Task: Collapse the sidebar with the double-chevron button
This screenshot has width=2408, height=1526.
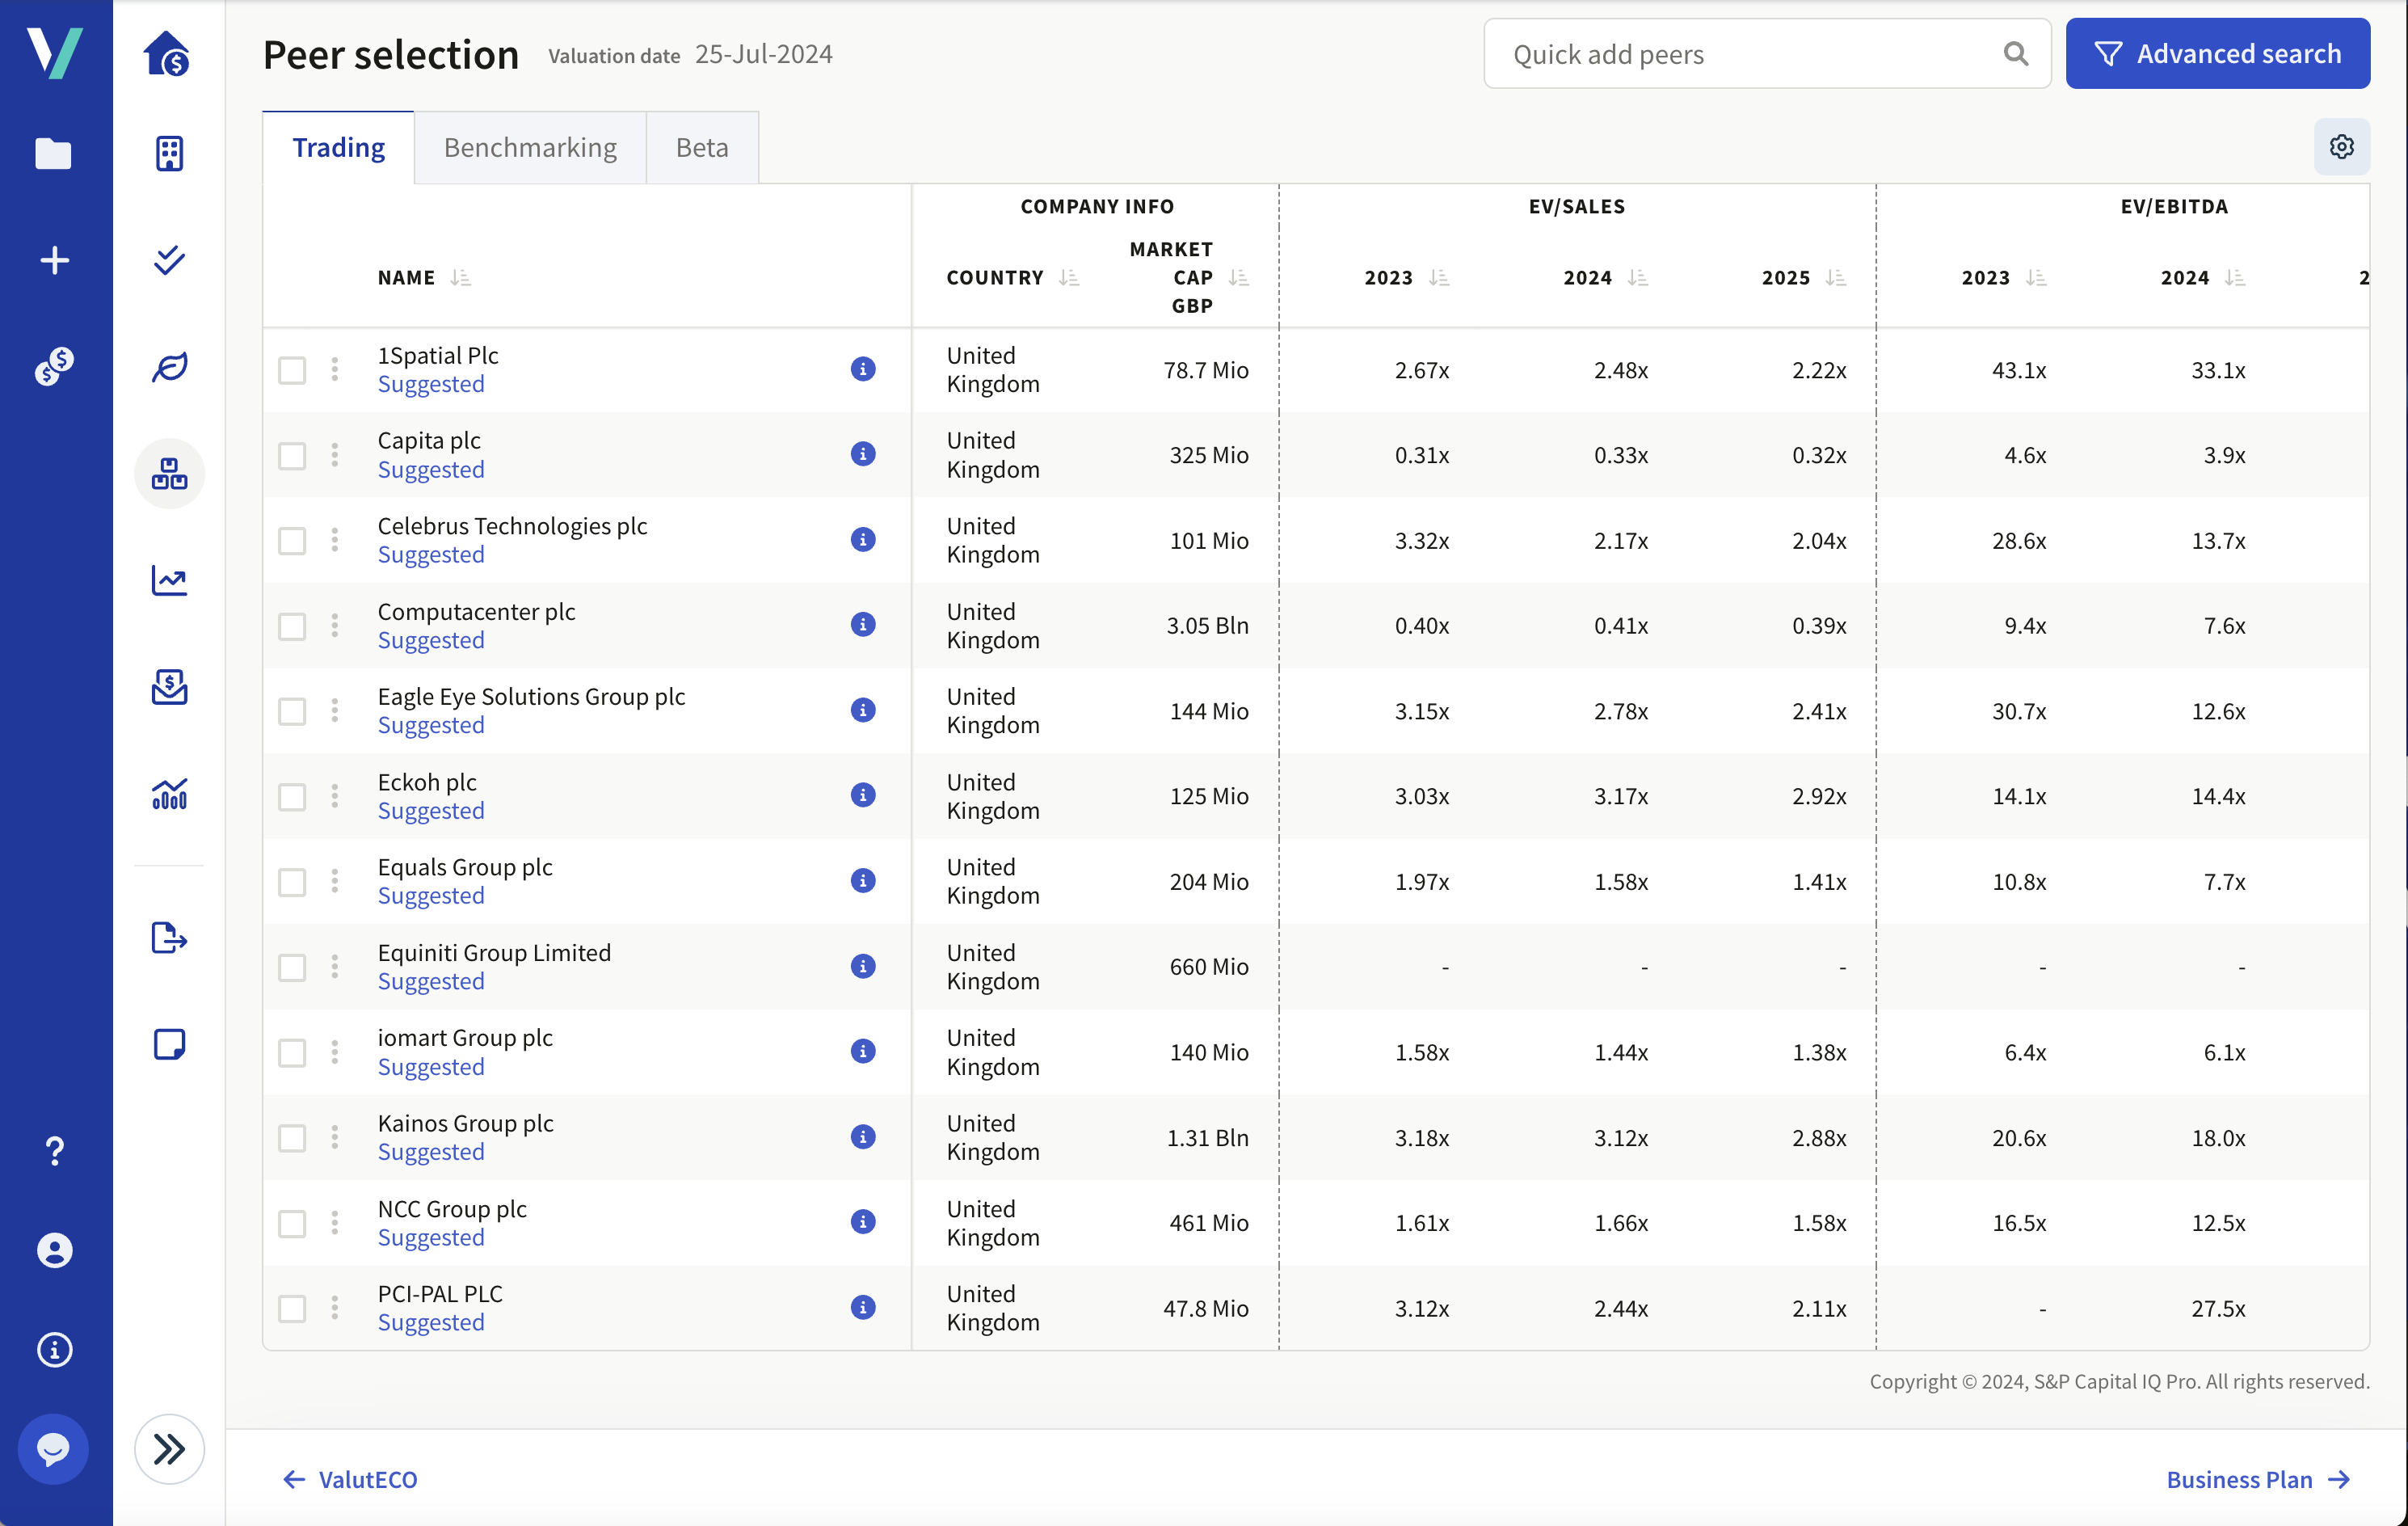Action: [169, 1448]
